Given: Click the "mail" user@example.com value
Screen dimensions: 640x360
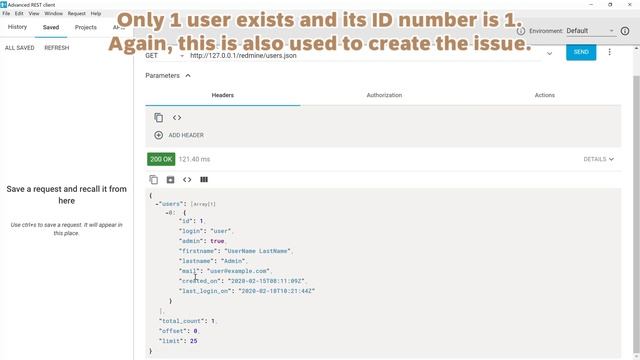Looking at the screenshot, I should [239, 271].
